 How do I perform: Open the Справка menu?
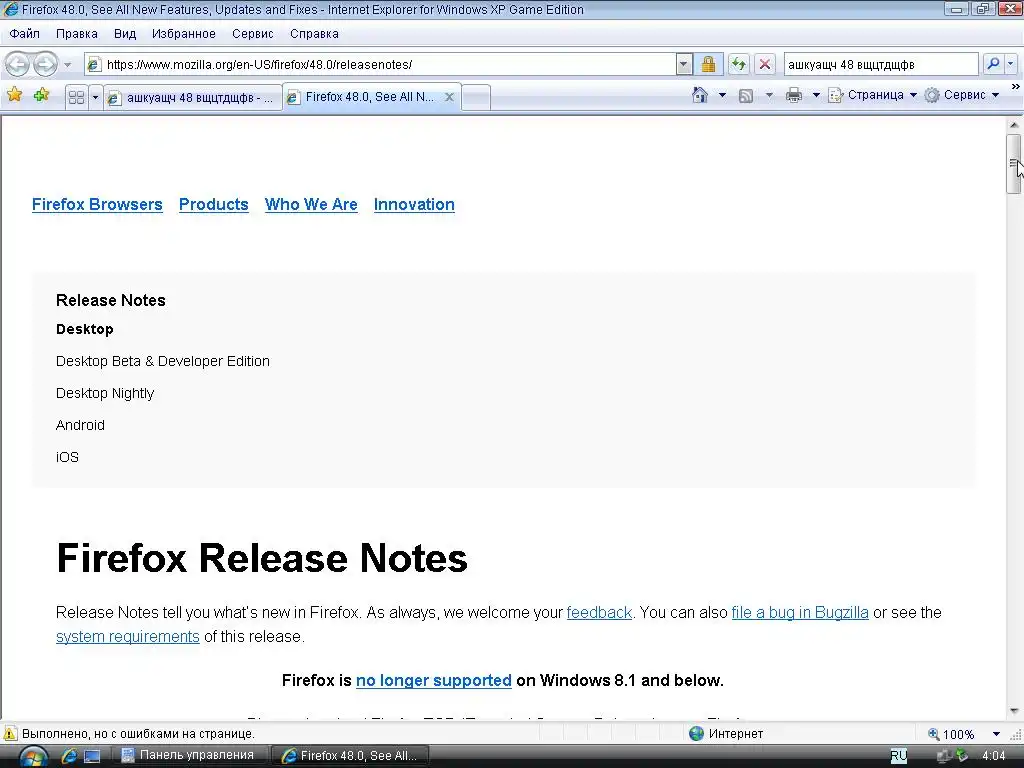(x=314, y=33)
